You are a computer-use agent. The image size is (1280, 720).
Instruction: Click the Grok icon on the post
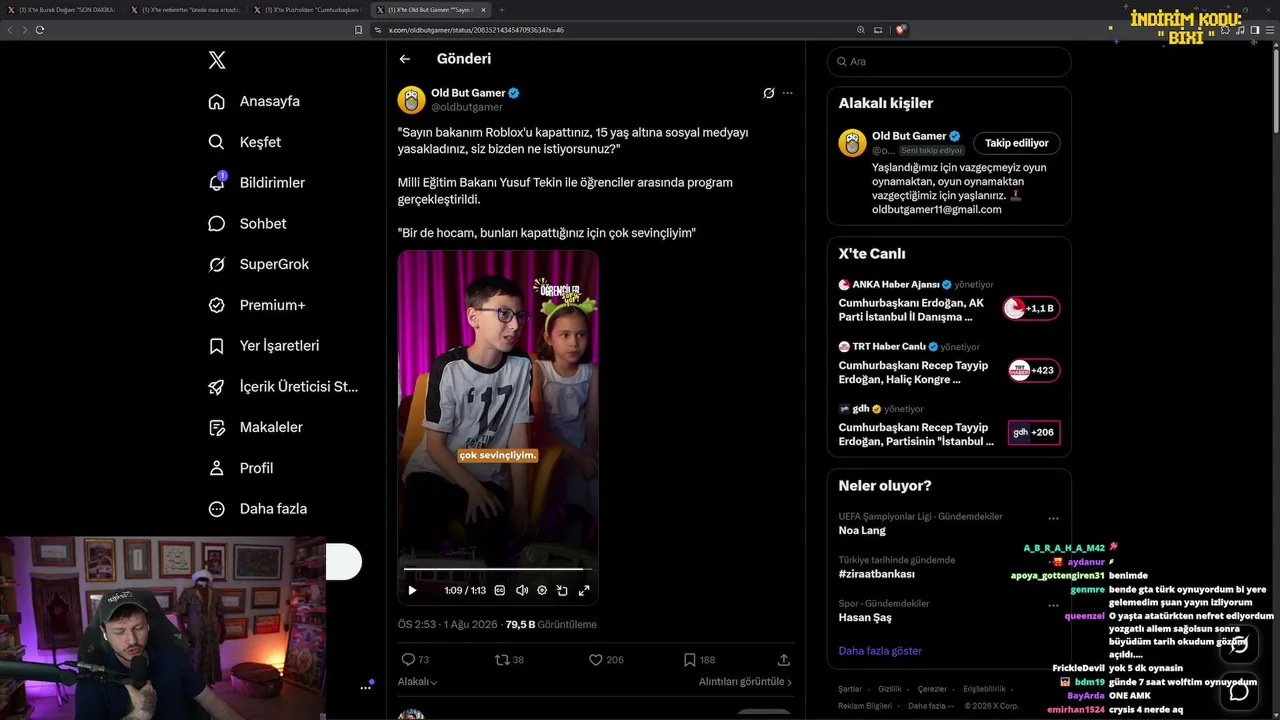(x=768, y=93)
